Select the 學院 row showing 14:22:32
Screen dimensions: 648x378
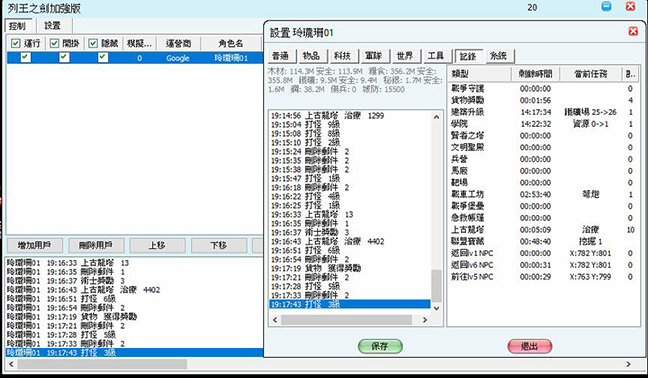543,124
